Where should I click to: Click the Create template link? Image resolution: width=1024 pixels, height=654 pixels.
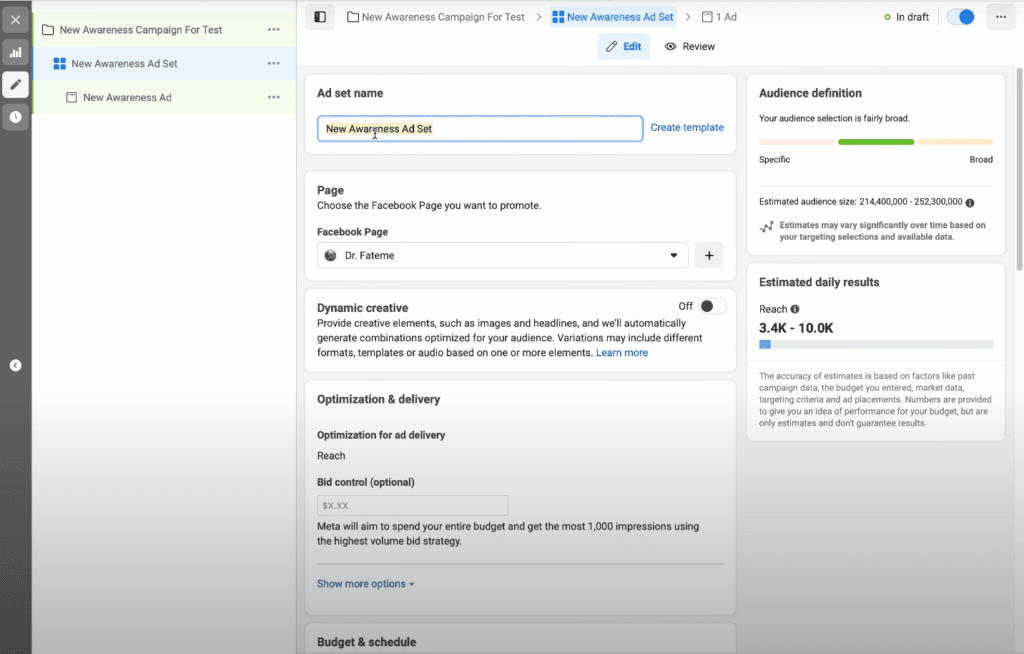tap(687, 128)
